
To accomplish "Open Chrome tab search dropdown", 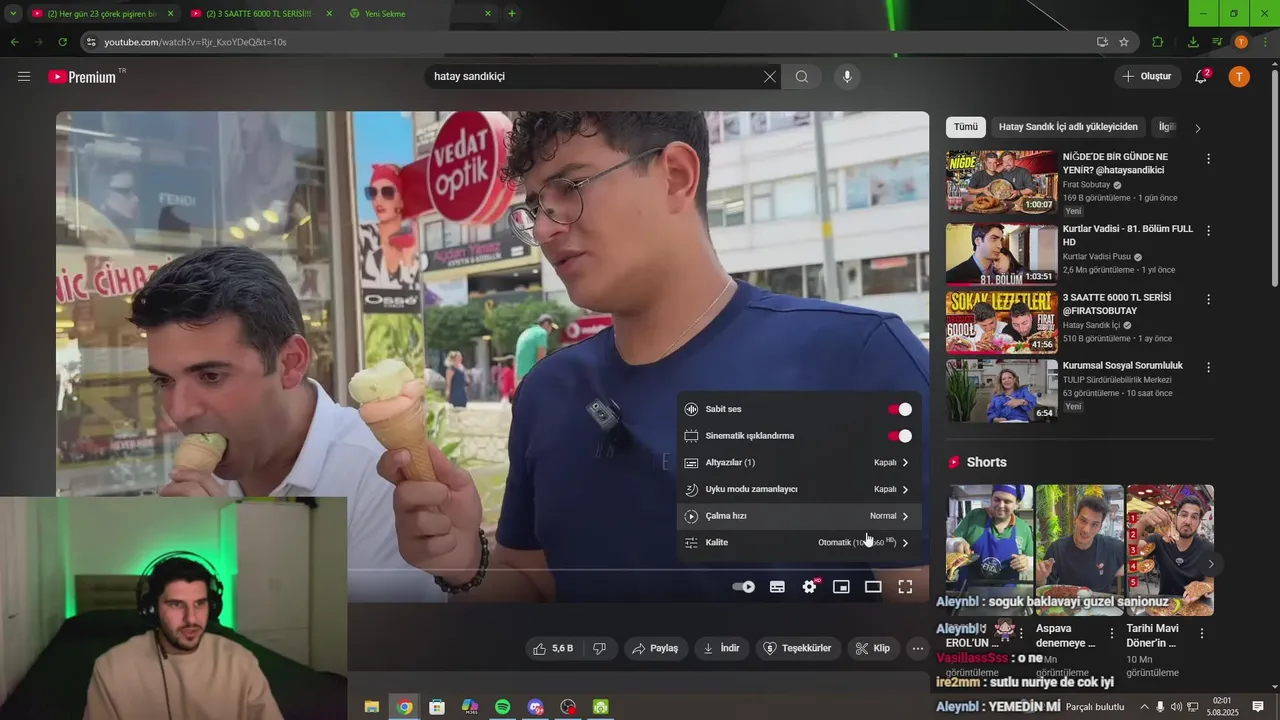I will [x=13, y=13].
